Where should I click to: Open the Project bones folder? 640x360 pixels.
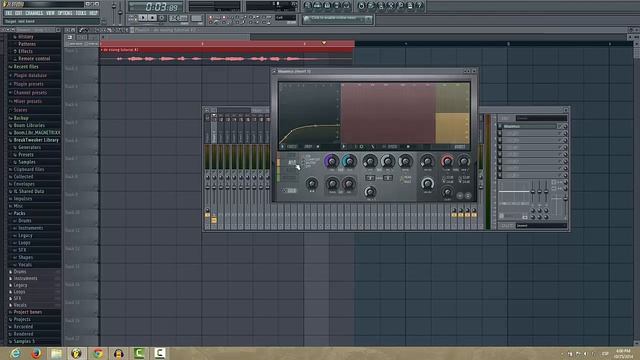(x=28, y=312)
